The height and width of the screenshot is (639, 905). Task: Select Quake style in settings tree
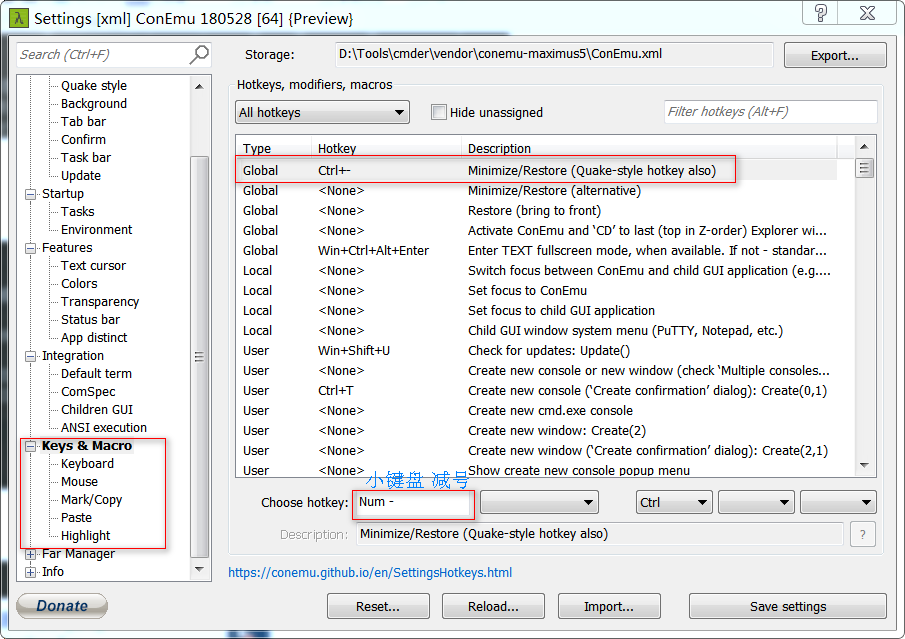point(94,85)
